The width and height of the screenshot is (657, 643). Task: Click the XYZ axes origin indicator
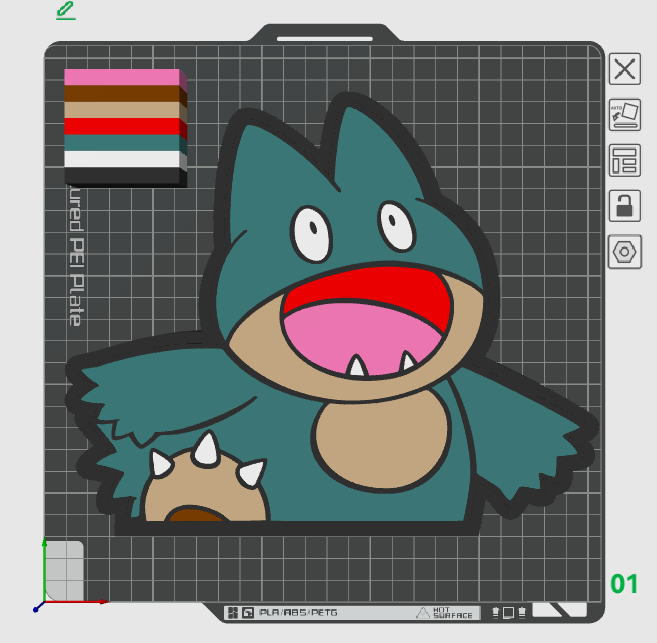click(x=38, y=605)
